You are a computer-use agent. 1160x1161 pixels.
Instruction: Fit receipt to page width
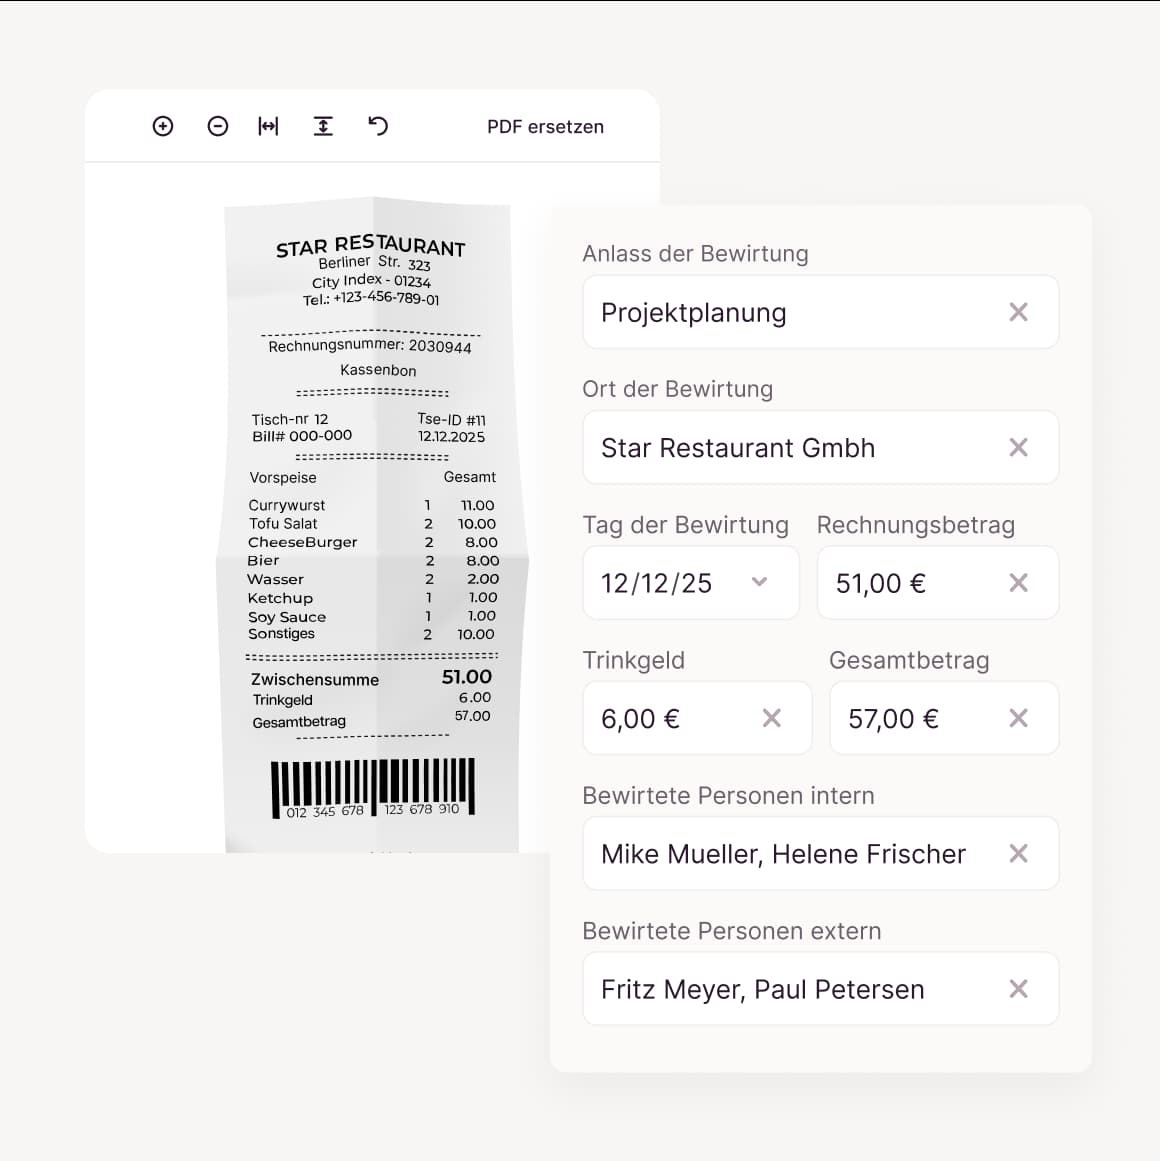click(x=268, y=126)
